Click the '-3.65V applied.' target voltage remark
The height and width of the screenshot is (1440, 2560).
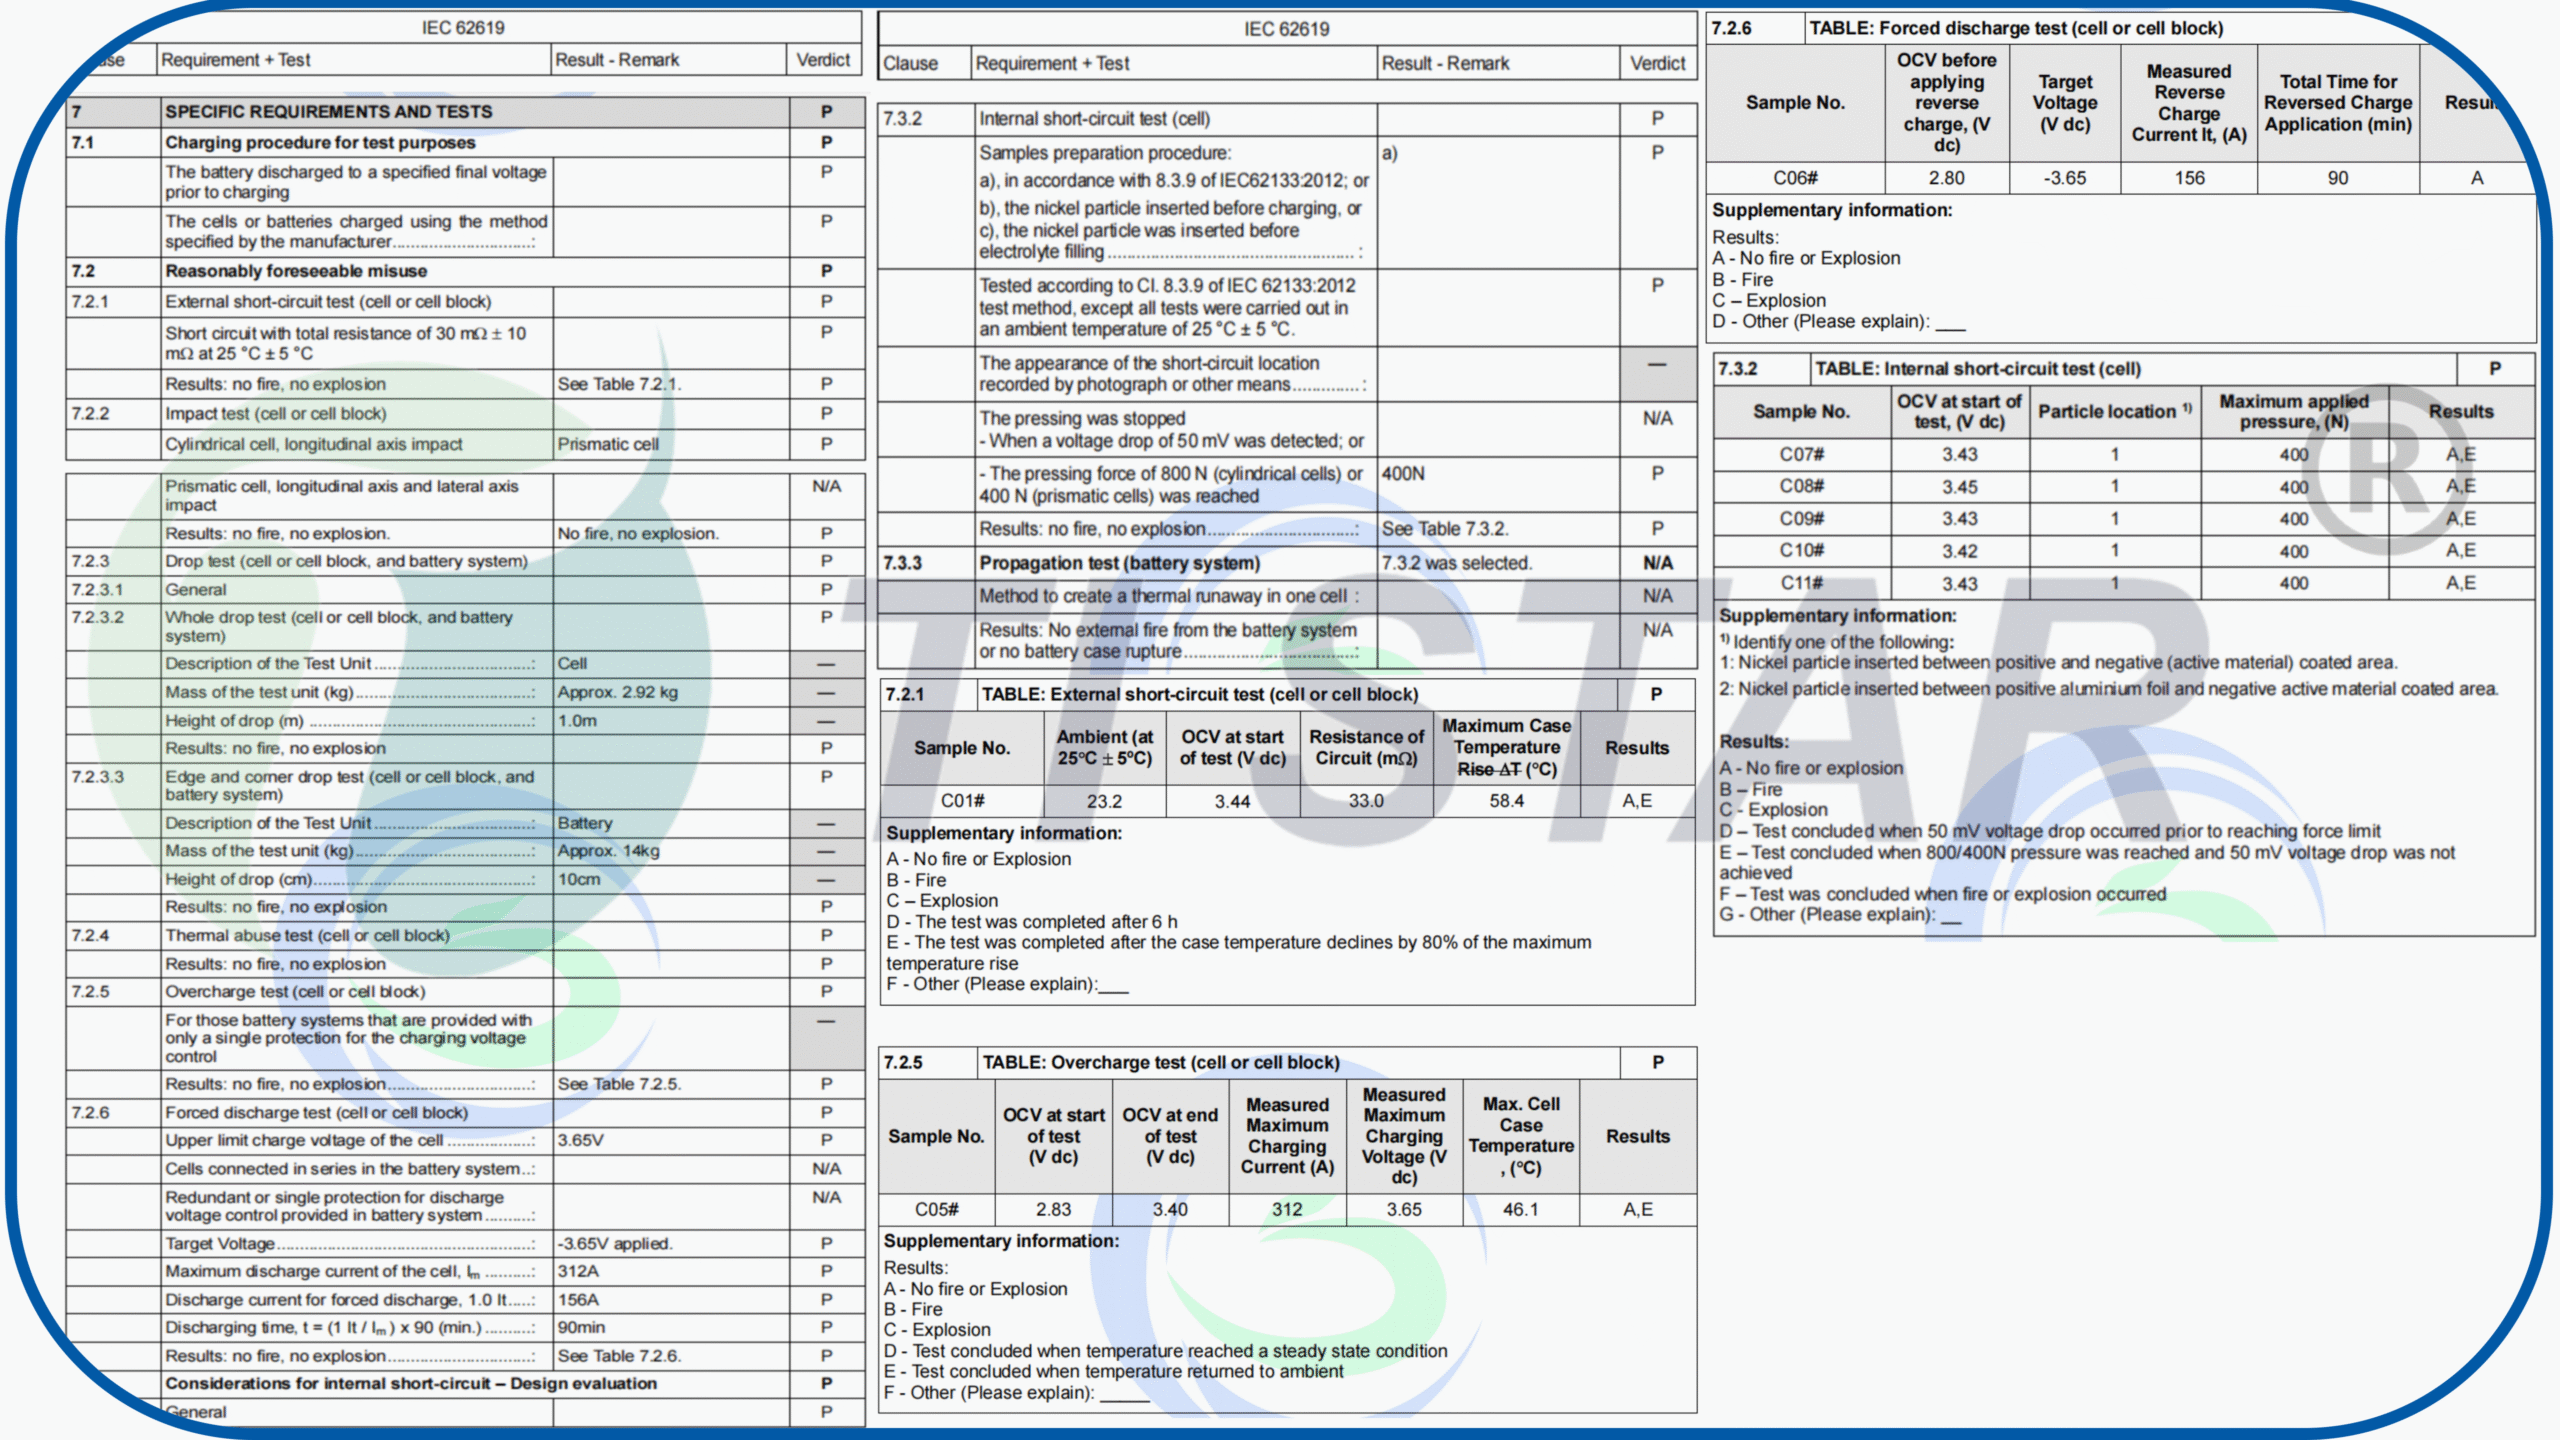point(615,1244)
